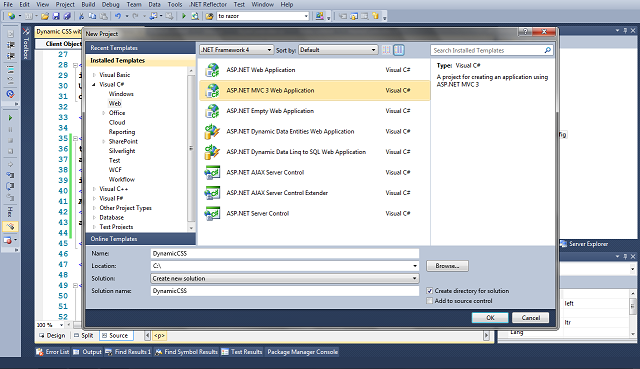640x369 pixels.
Task: Select Dynamic Data Linq to SQL icon
Action: tap(212, 151)
